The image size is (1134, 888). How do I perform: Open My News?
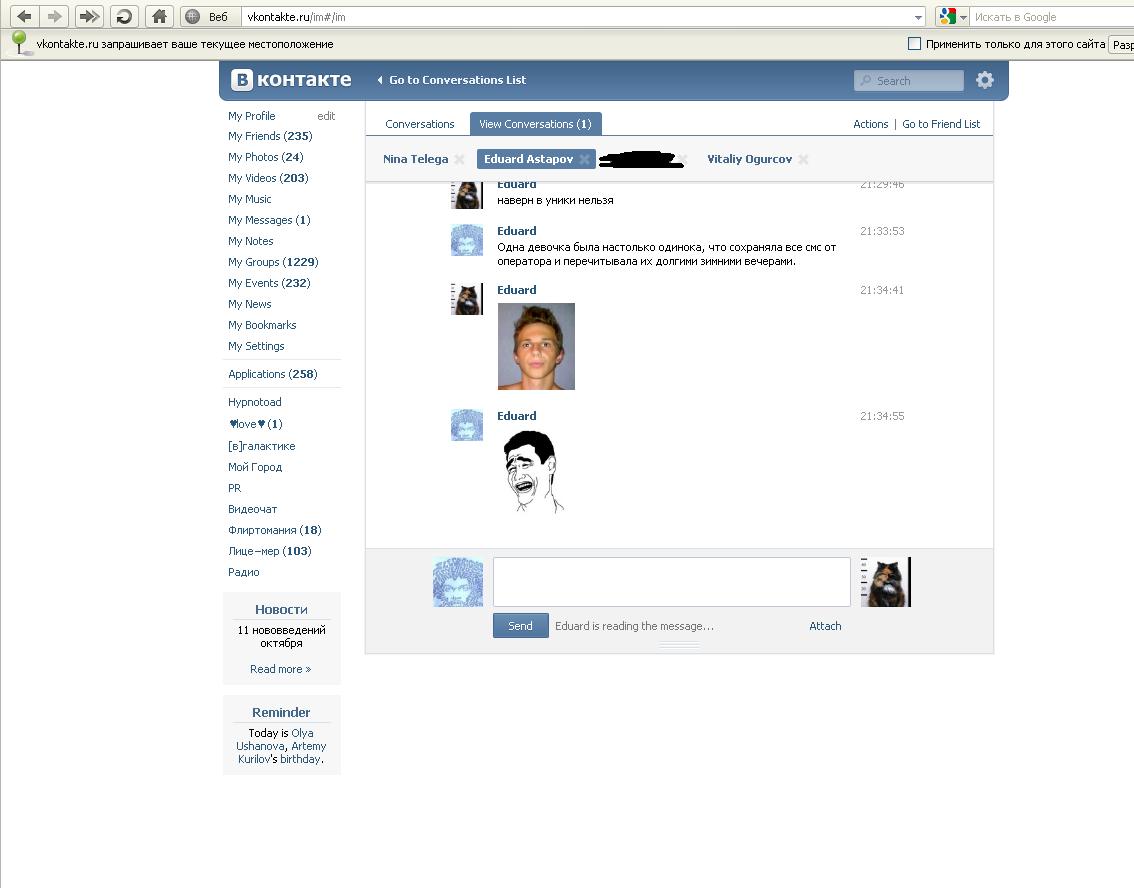point(250,304)
